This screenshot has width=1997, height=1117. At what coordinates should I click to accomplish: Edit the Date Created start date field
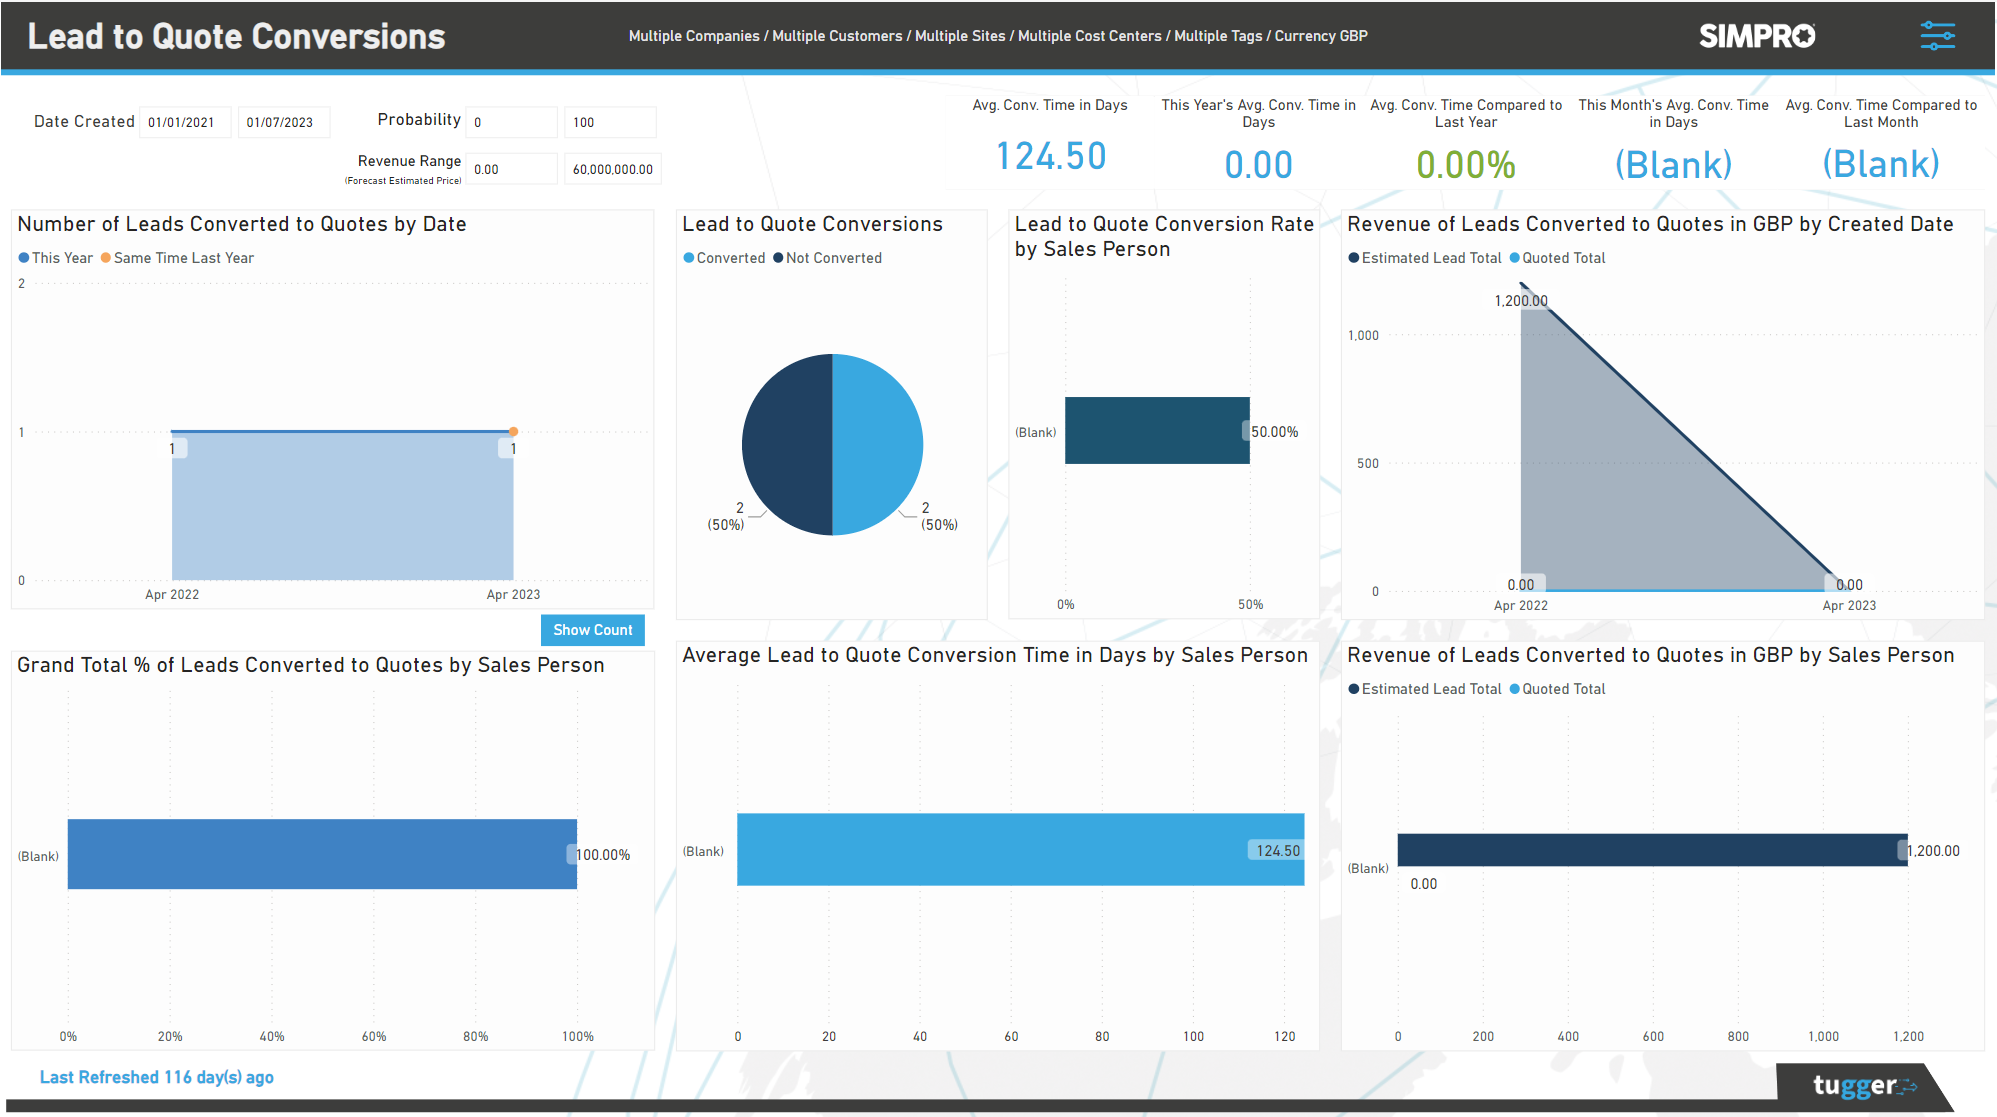coord(185,121)
